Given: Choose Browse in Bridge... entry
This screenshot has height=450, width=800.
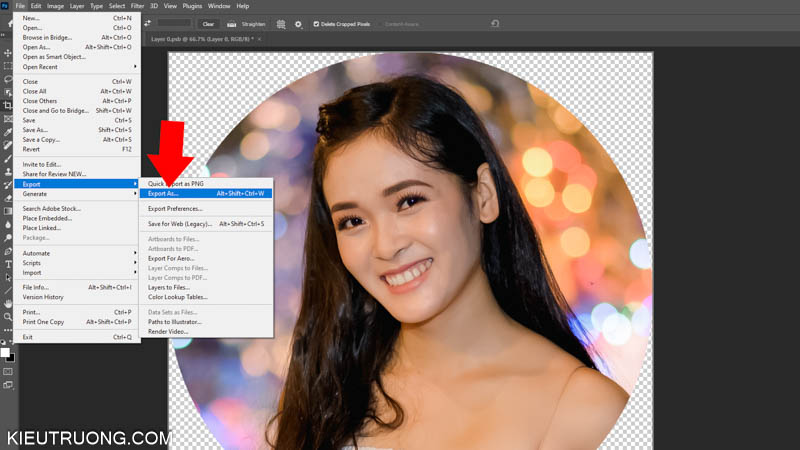Looking at the screenshot, I should click(x=77, y=37).
